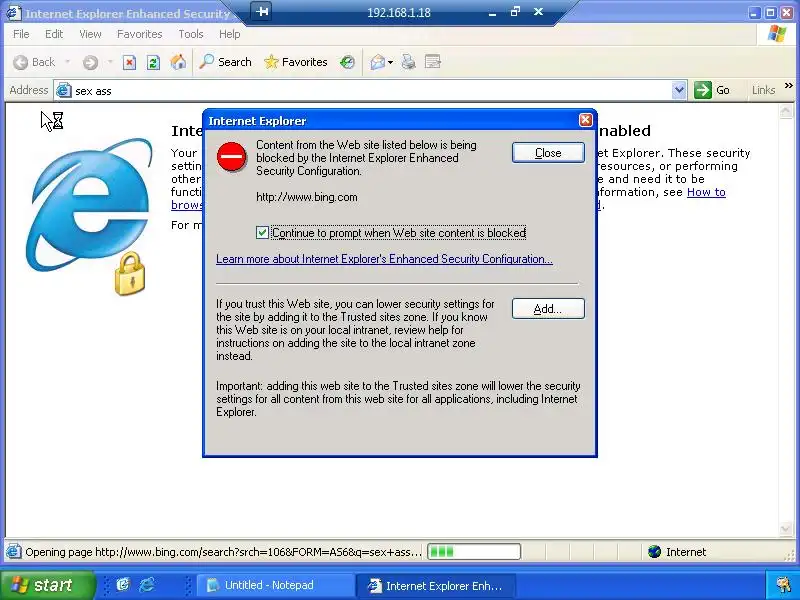Open the Favorites star button
Viewport: 800px width, 600px height.
pyautogui.click(x=295, y=62)
